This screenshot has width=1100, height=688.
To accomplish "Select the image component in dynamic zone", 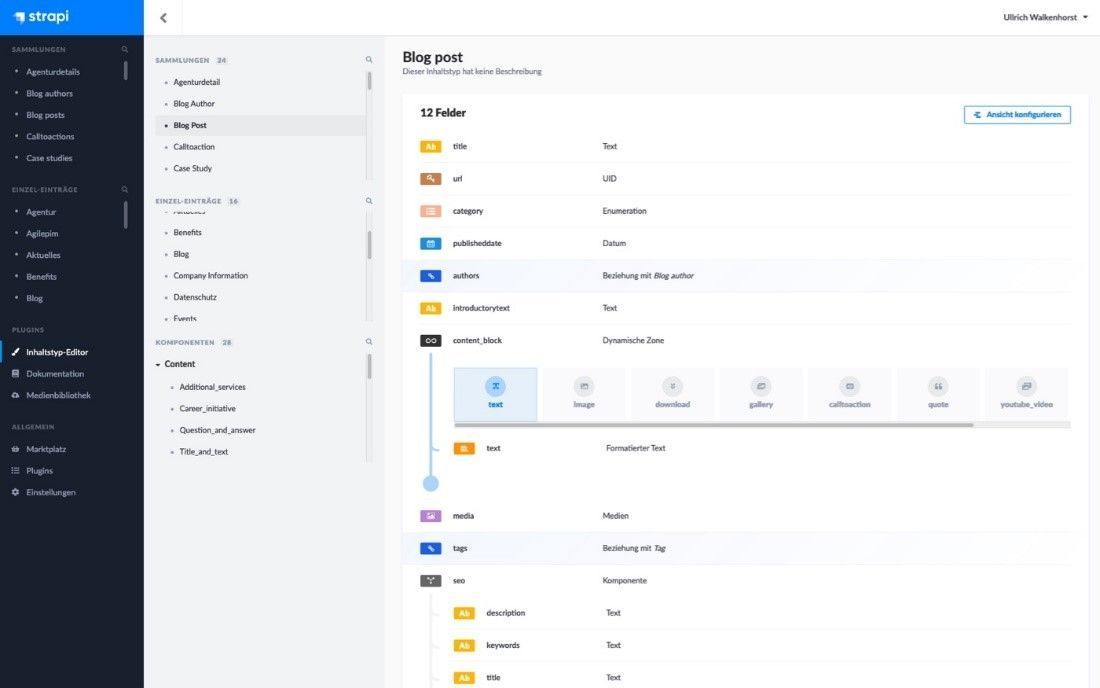I will pyautogui.click(x=583, y=392).
